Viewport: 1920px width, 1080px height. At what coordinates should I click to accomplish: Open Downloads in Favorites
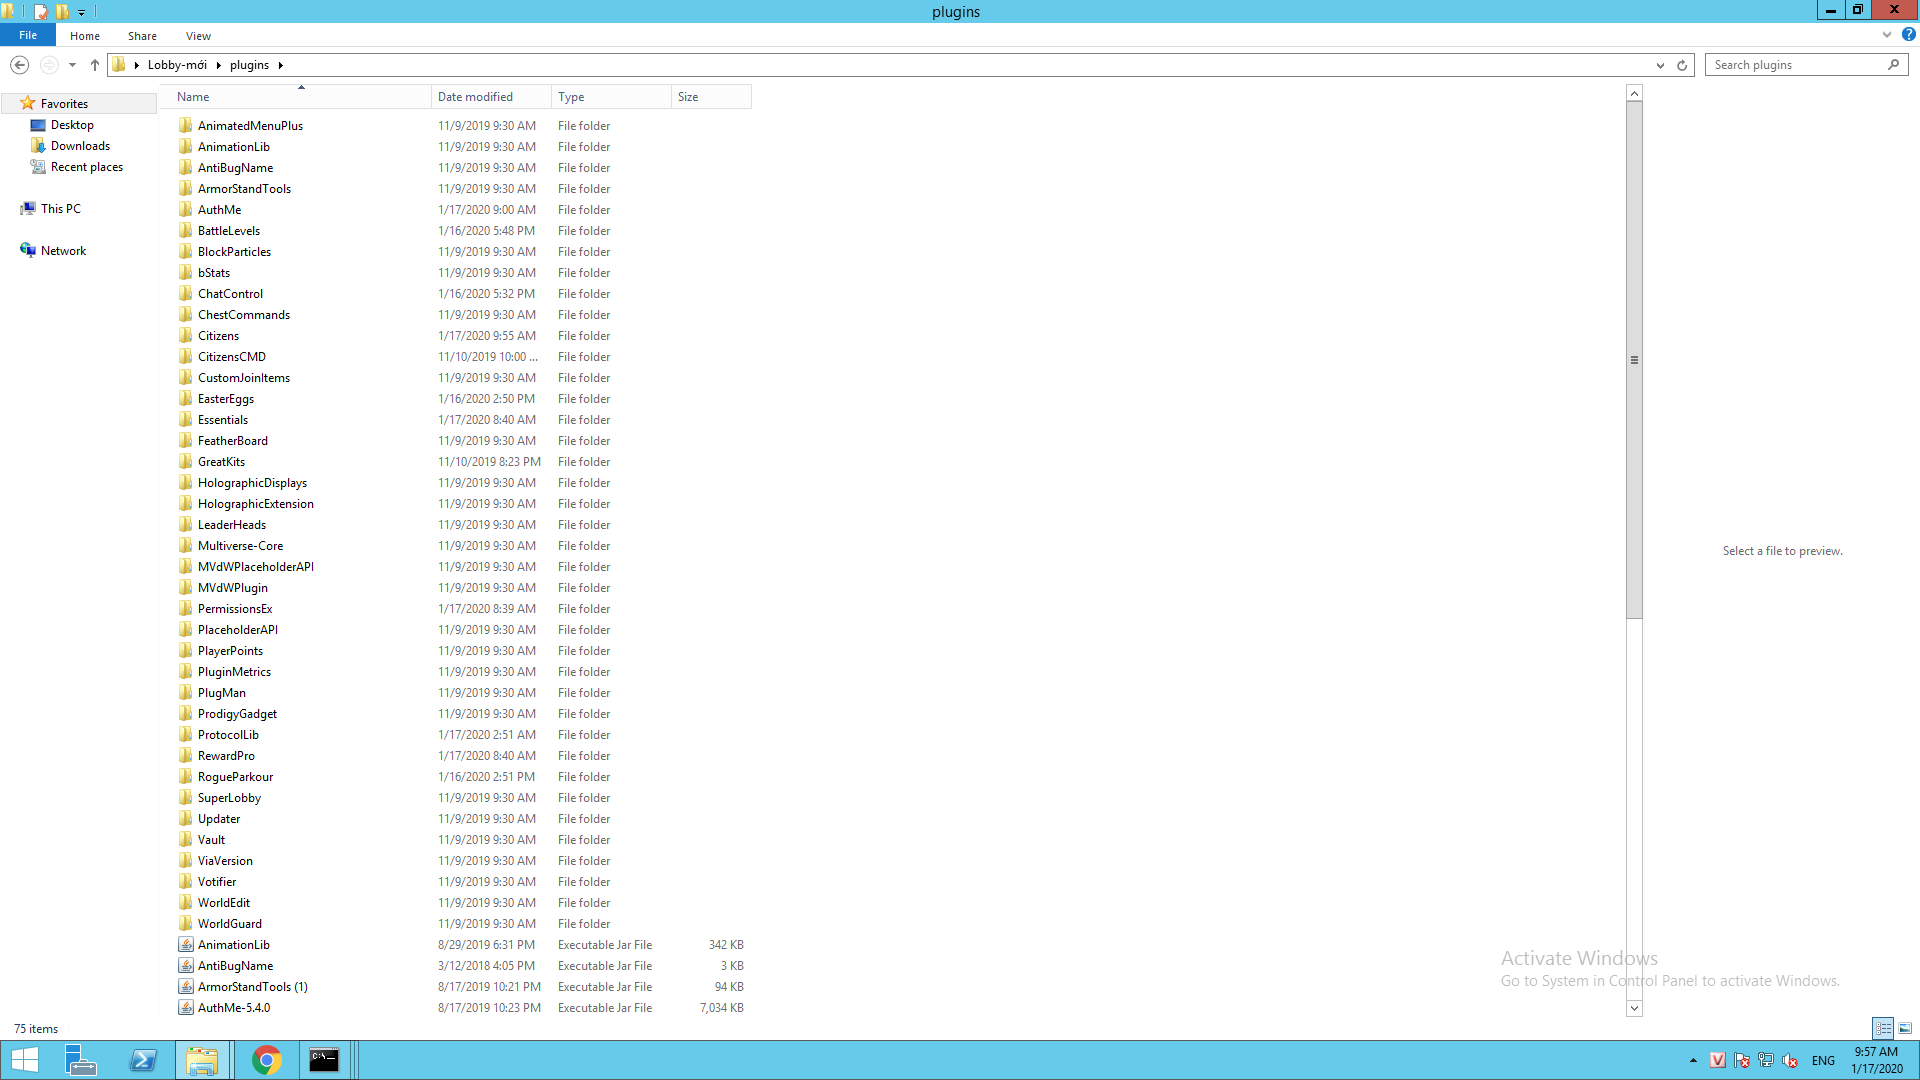click(80, 146)
